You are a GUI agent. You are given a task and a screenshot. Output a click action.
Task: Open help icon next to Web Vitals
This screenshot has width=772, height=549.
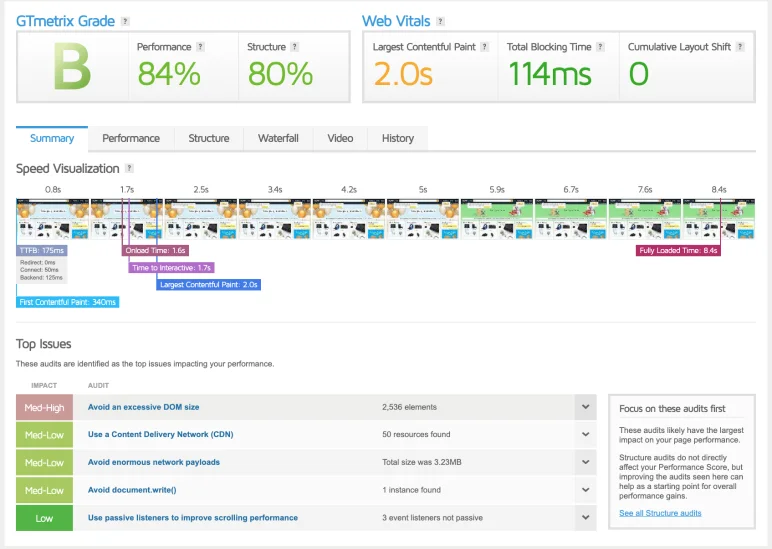tap(441, 21)
